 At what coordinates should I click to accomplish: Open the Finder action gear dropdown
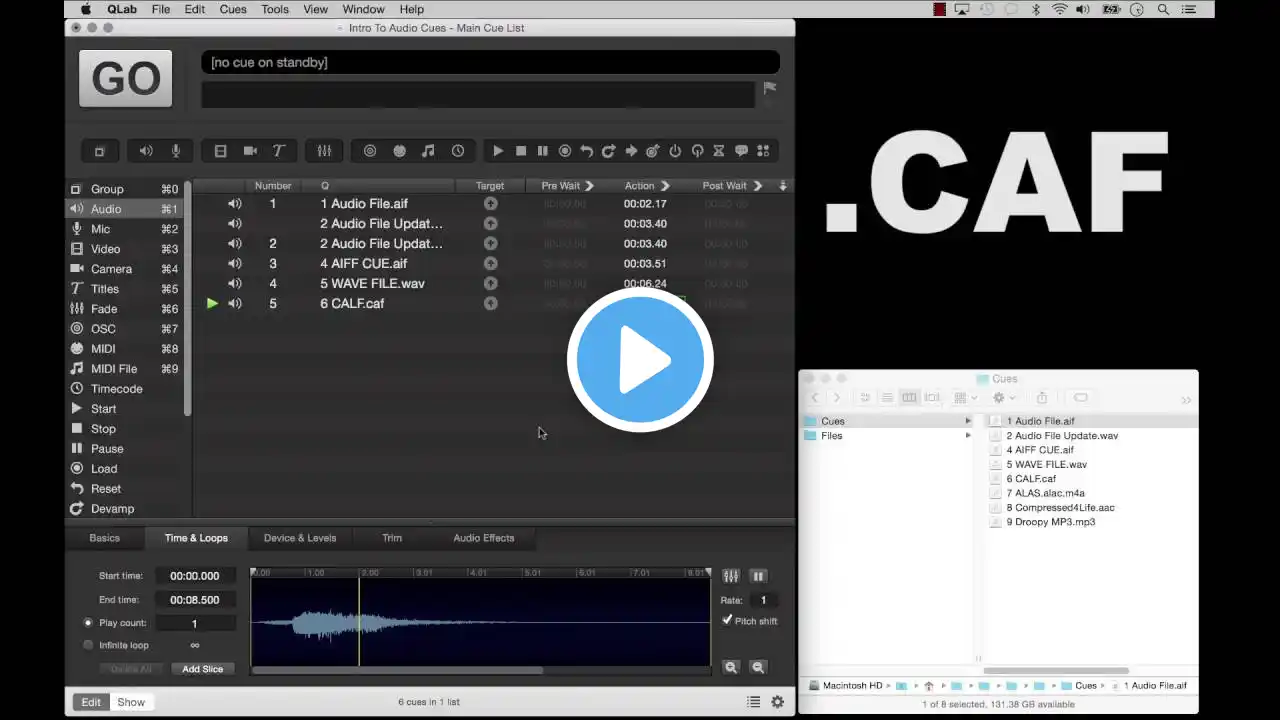(1002, 398)
